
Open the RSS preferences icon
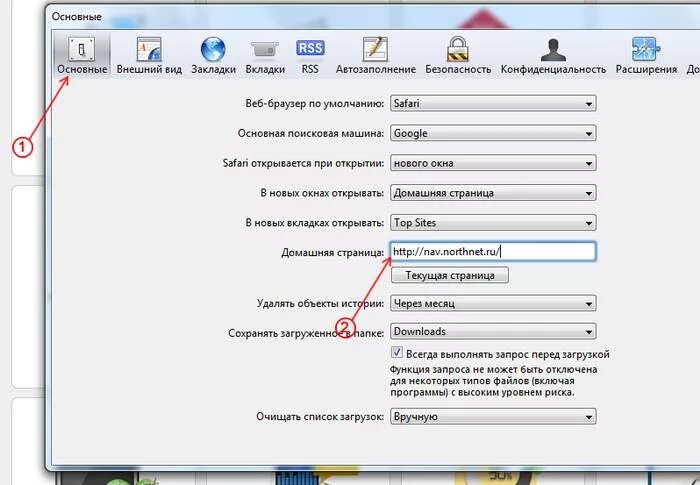pos(310,48)
